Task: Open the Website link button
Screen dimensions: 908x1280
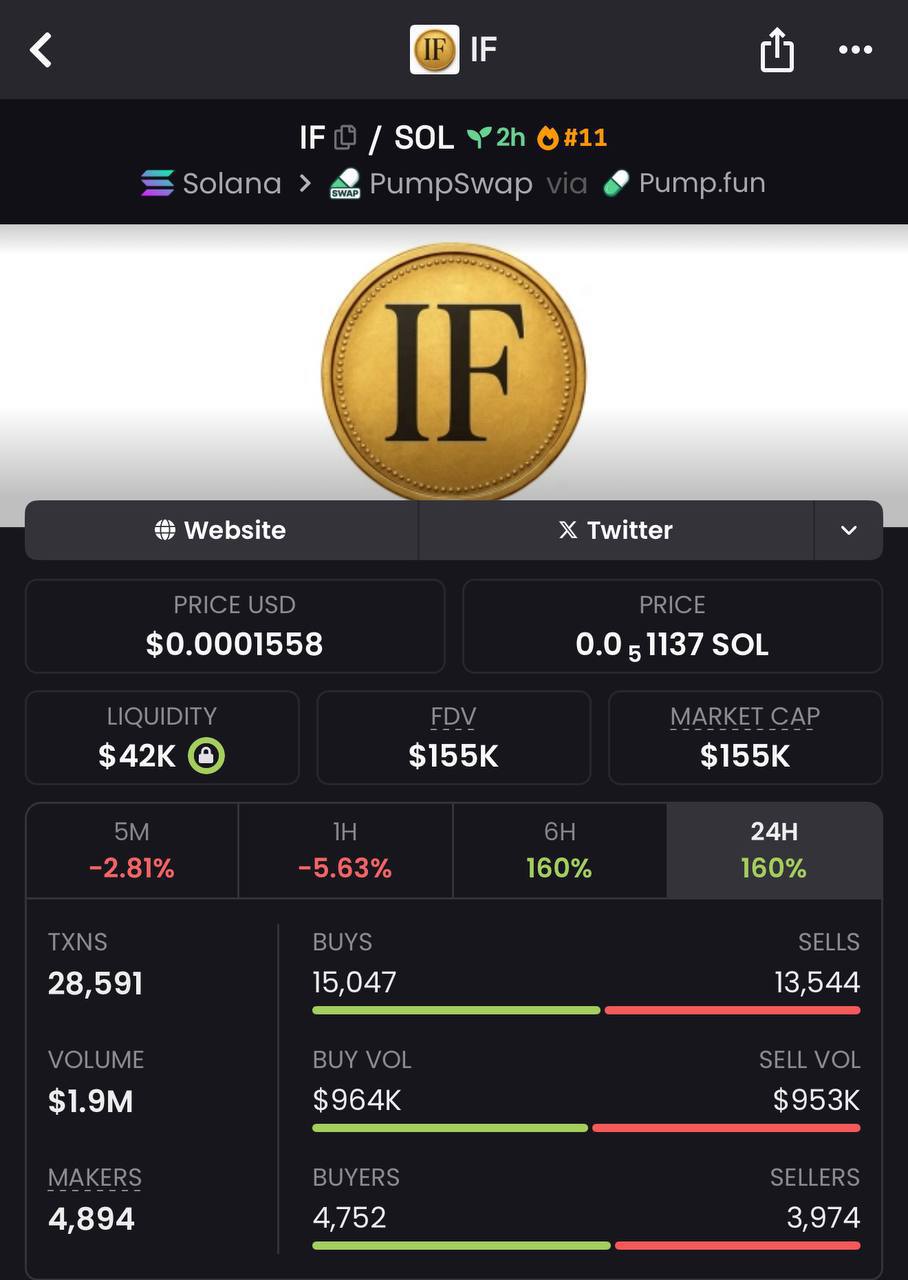Action: click(221, 530)
